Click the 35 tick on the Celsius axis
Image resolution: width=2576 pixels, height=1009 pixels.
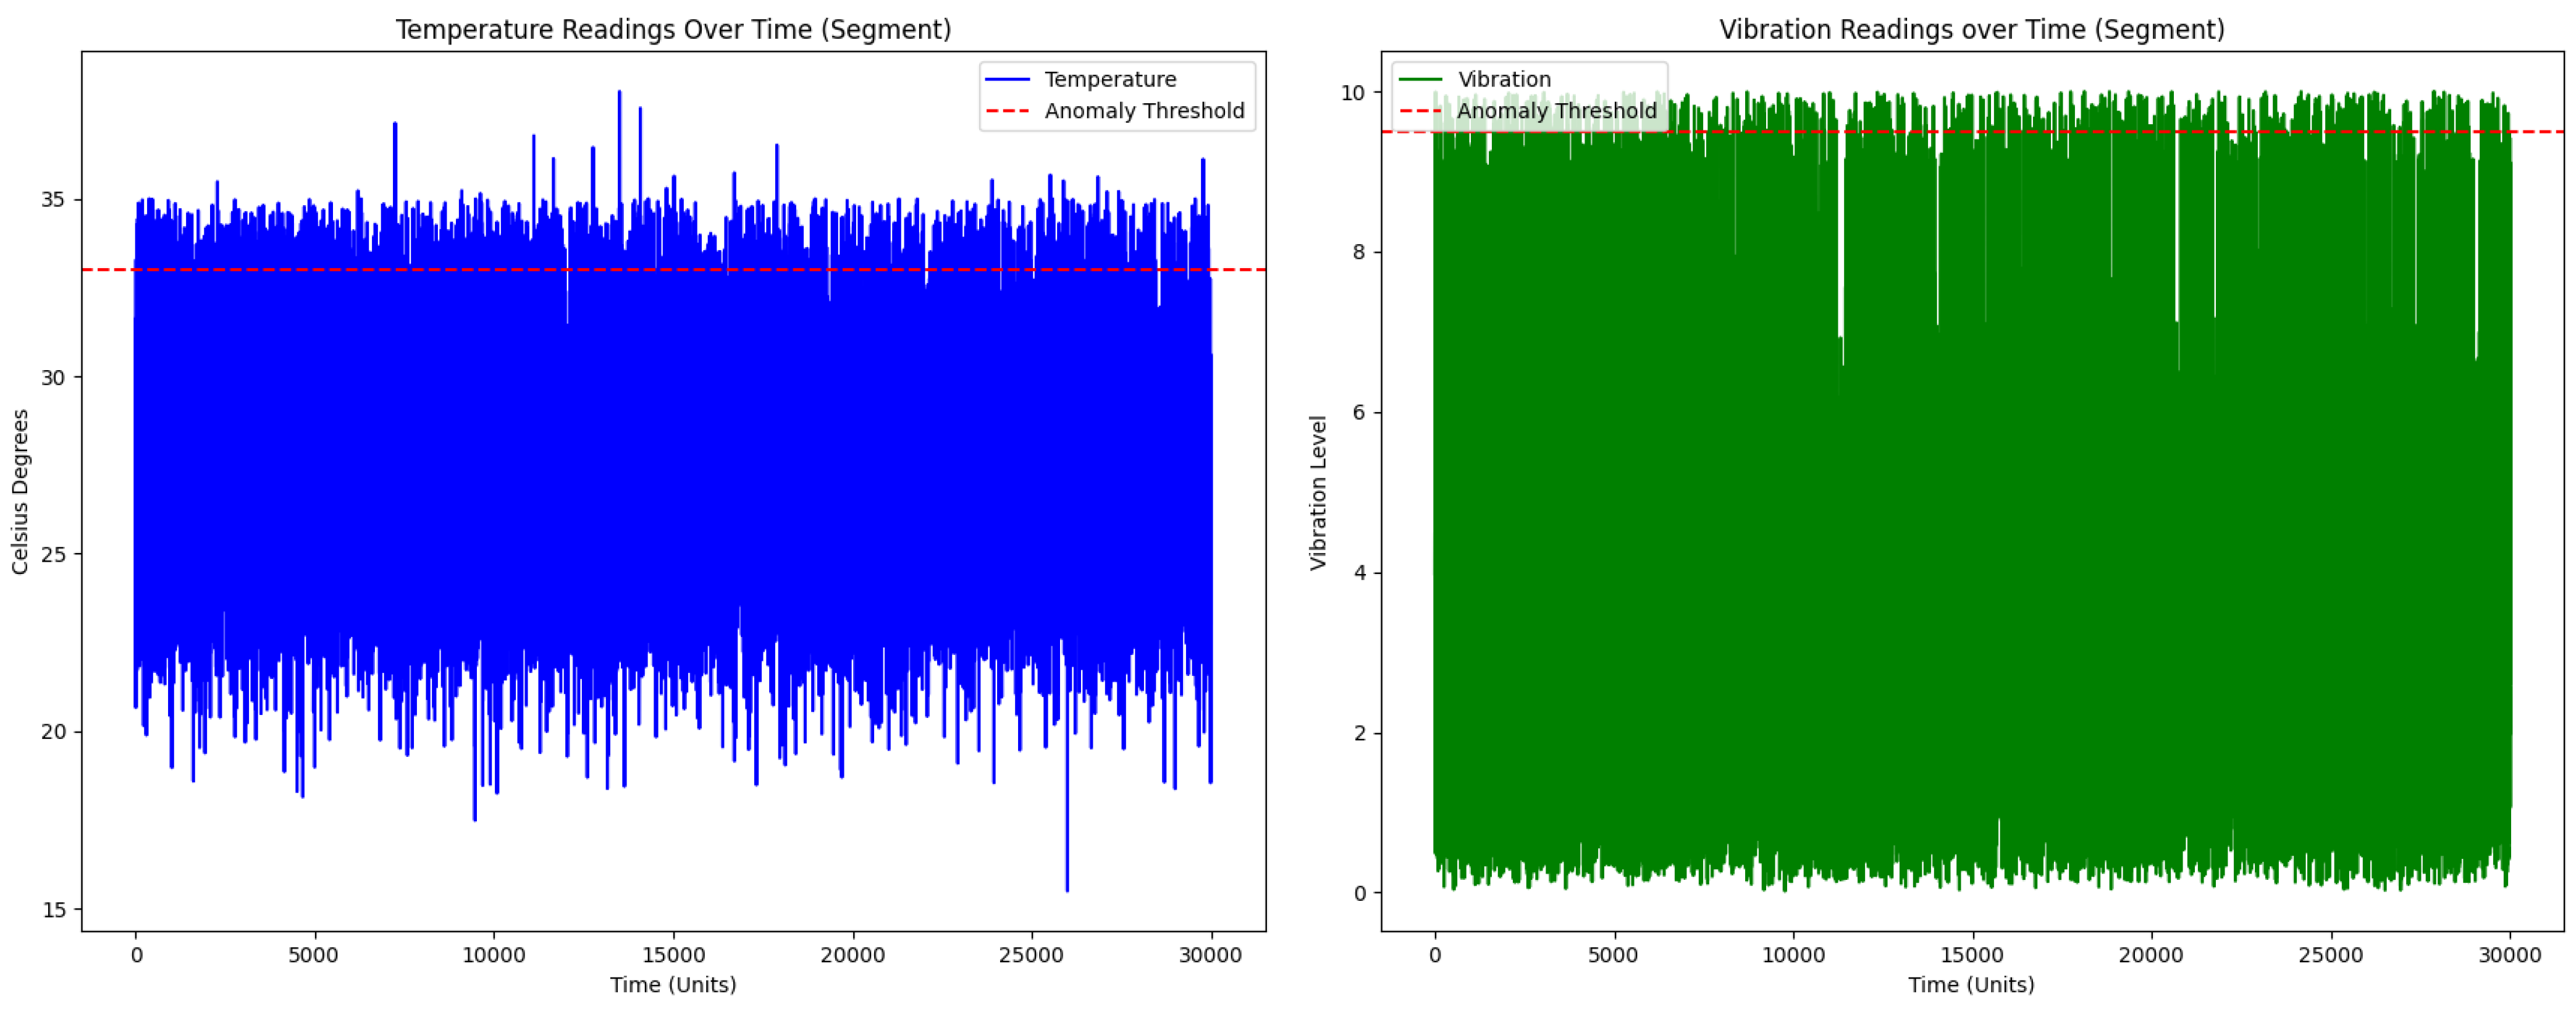[x=52, y=199]
